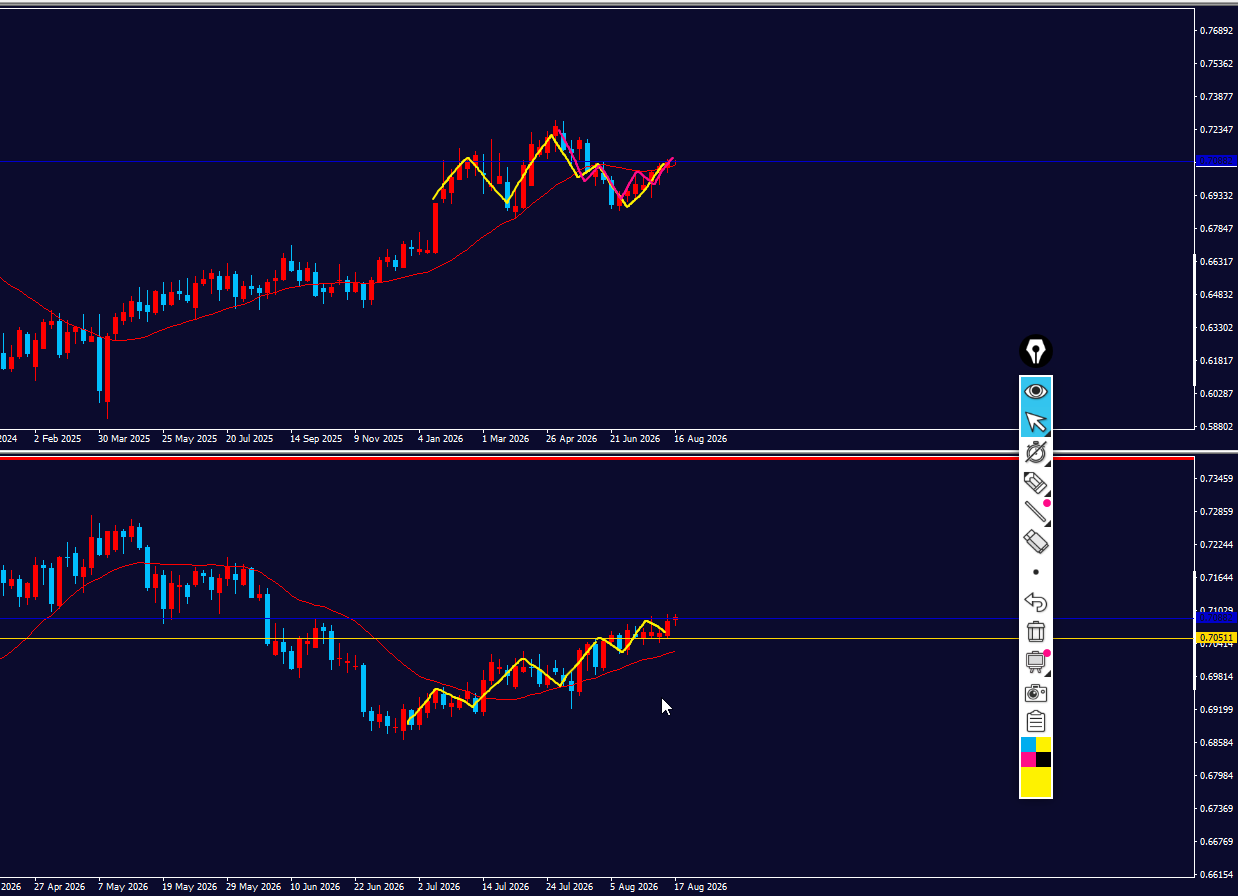Click the 17 Aug 2026 date label
1238x896 pixels.
tap(700, 887)
